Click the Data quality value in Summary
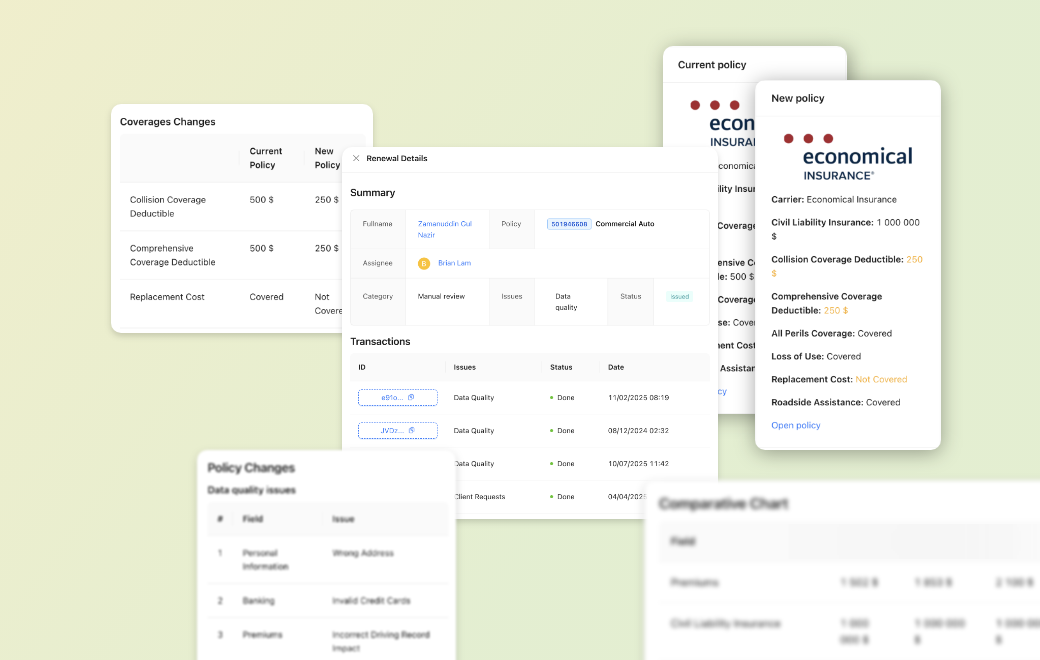The width and height of the screenshot is (1040, 660). (x=566, y=302)
